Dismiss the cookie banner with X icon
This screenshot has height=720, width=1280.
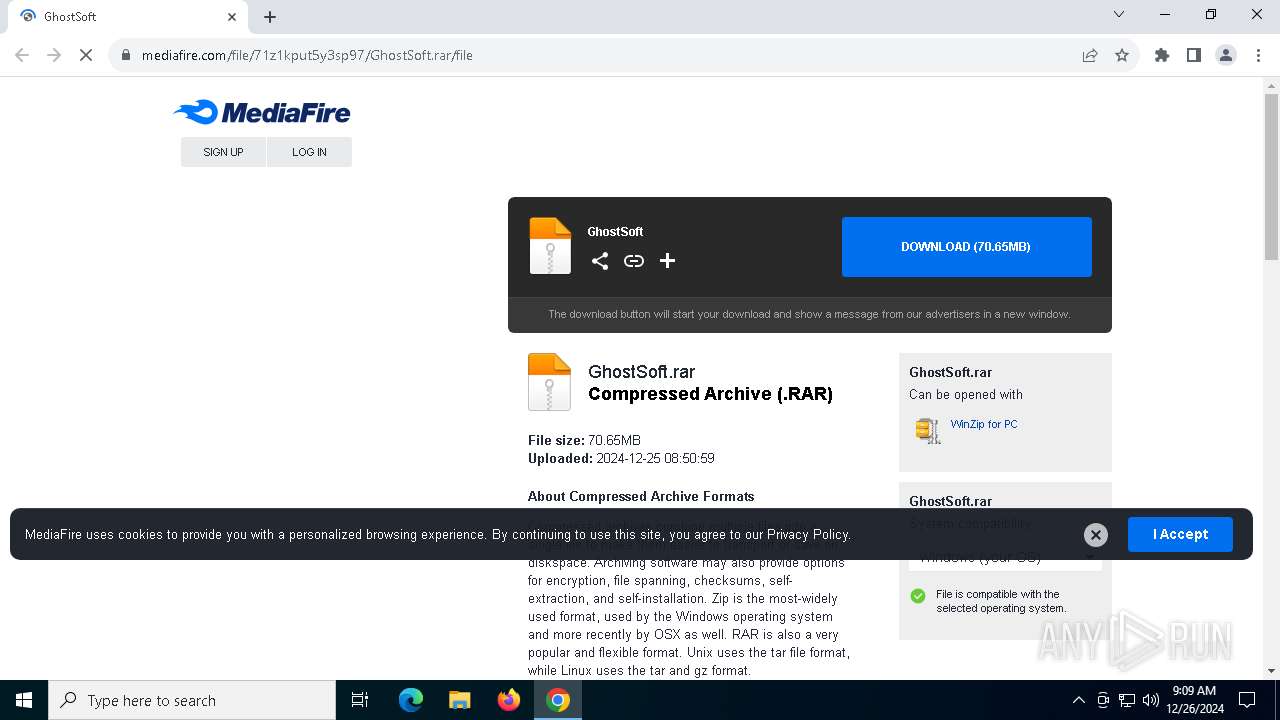click(x=1096, y=535)
